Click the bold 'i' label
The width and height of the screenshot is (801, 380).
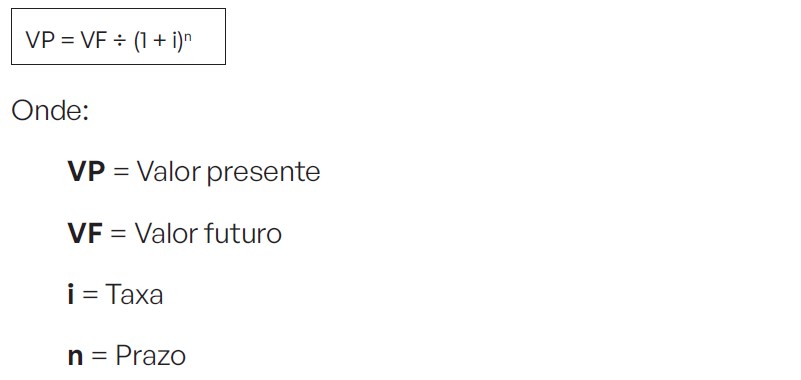(70, 294)
